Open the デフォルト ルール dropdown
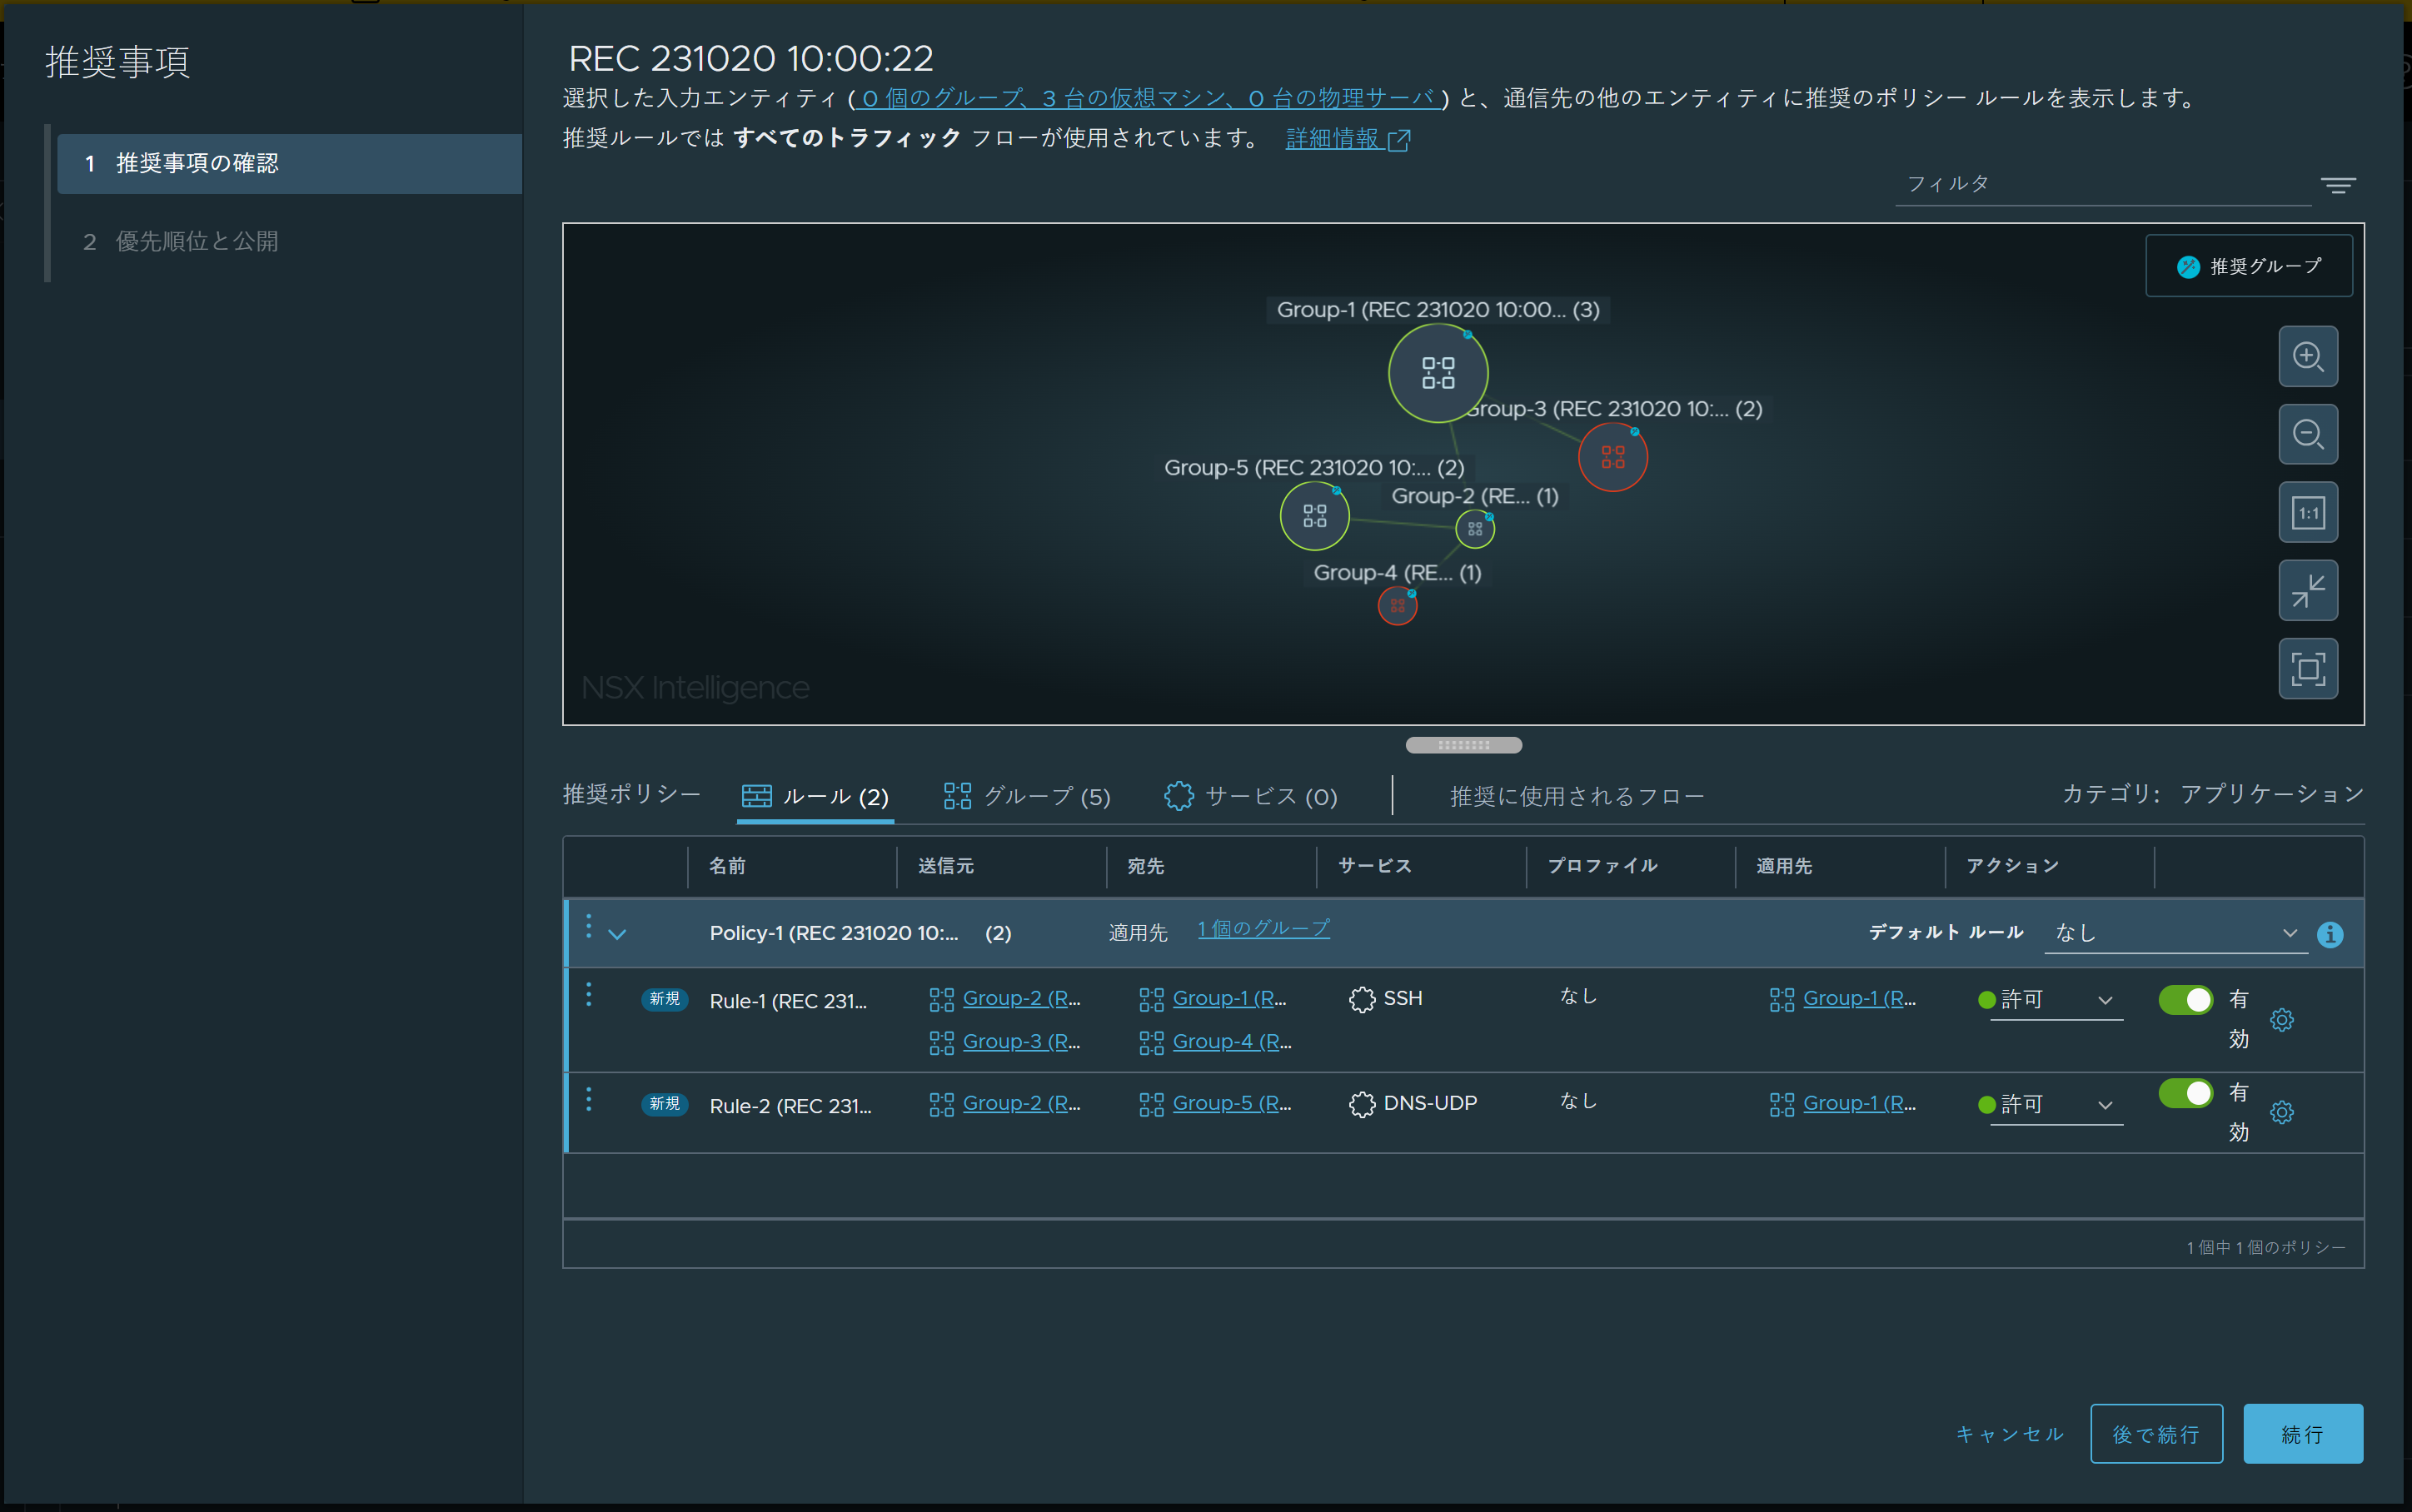 [2175, 933]
